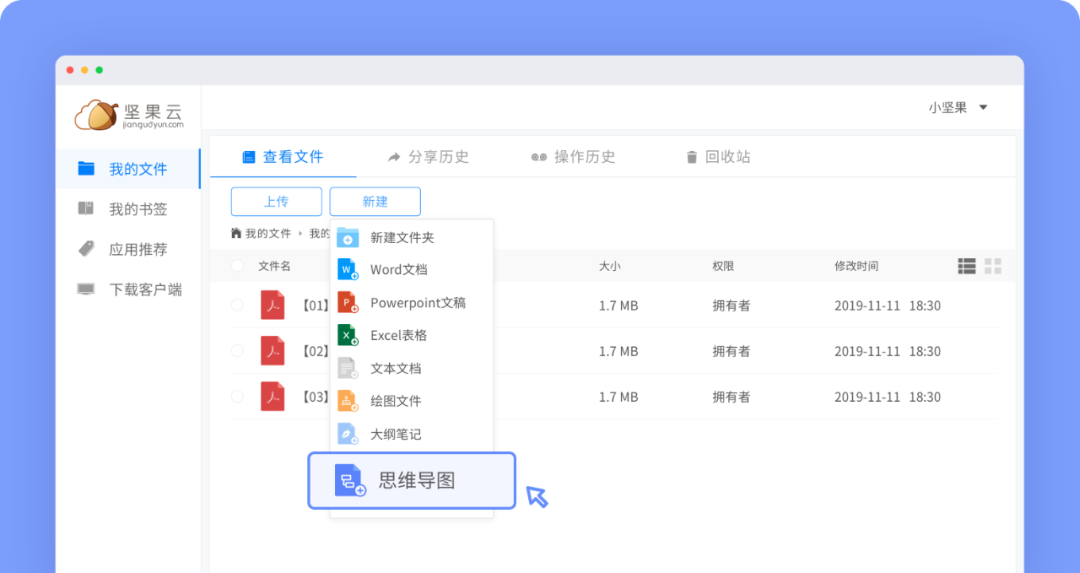Screen dimensions: 1080x573
Task: Switch to the 回收站 tab
Action: click(x=718, y=157)
